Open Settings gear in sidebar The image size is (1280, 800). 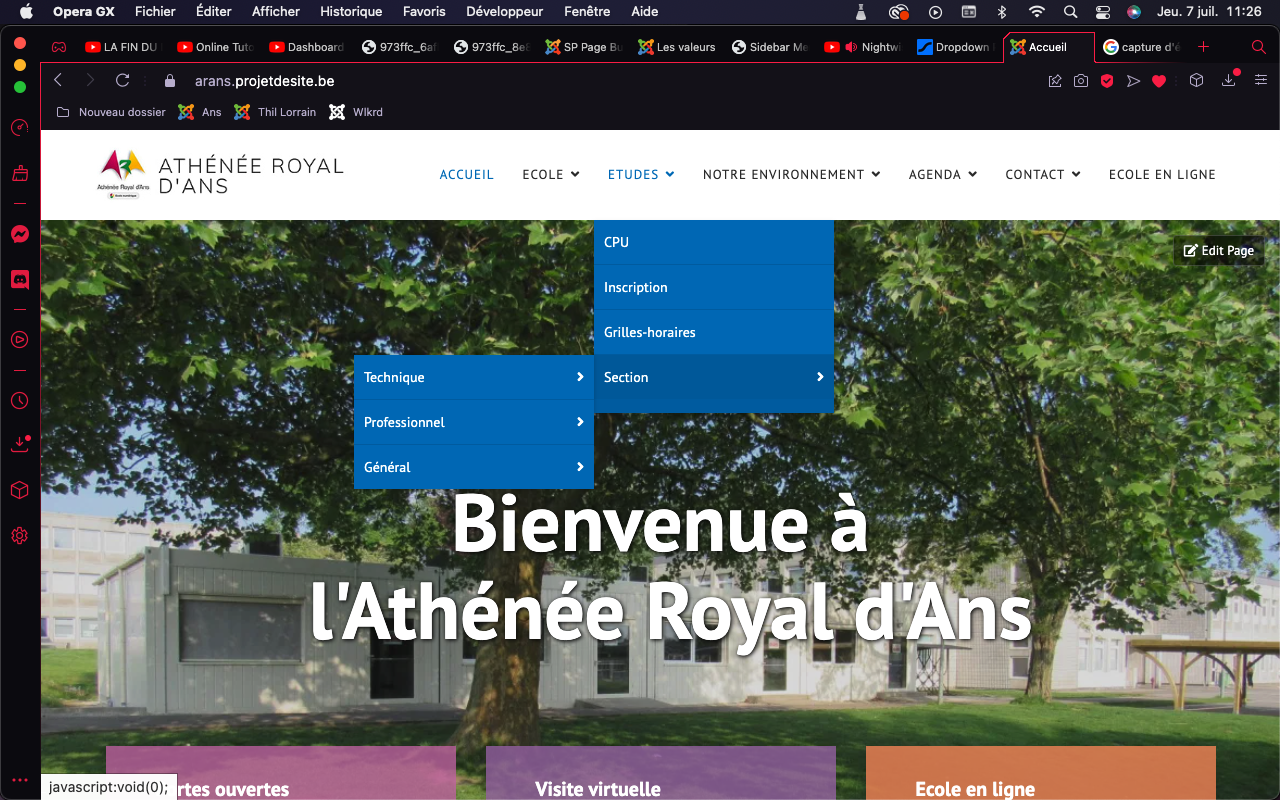(19, 536)
